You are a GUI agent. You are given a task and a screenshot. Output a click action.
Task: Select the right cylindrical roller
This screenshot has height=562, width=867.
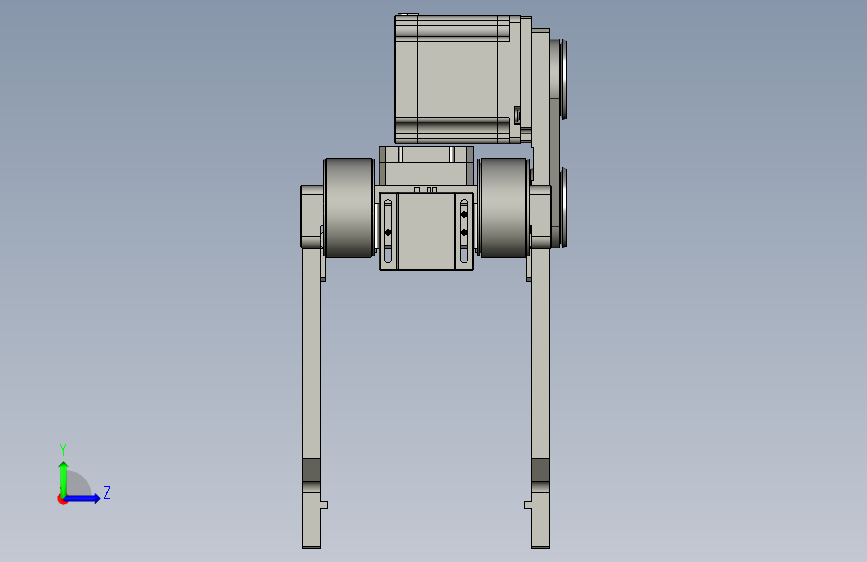(503, 207)
